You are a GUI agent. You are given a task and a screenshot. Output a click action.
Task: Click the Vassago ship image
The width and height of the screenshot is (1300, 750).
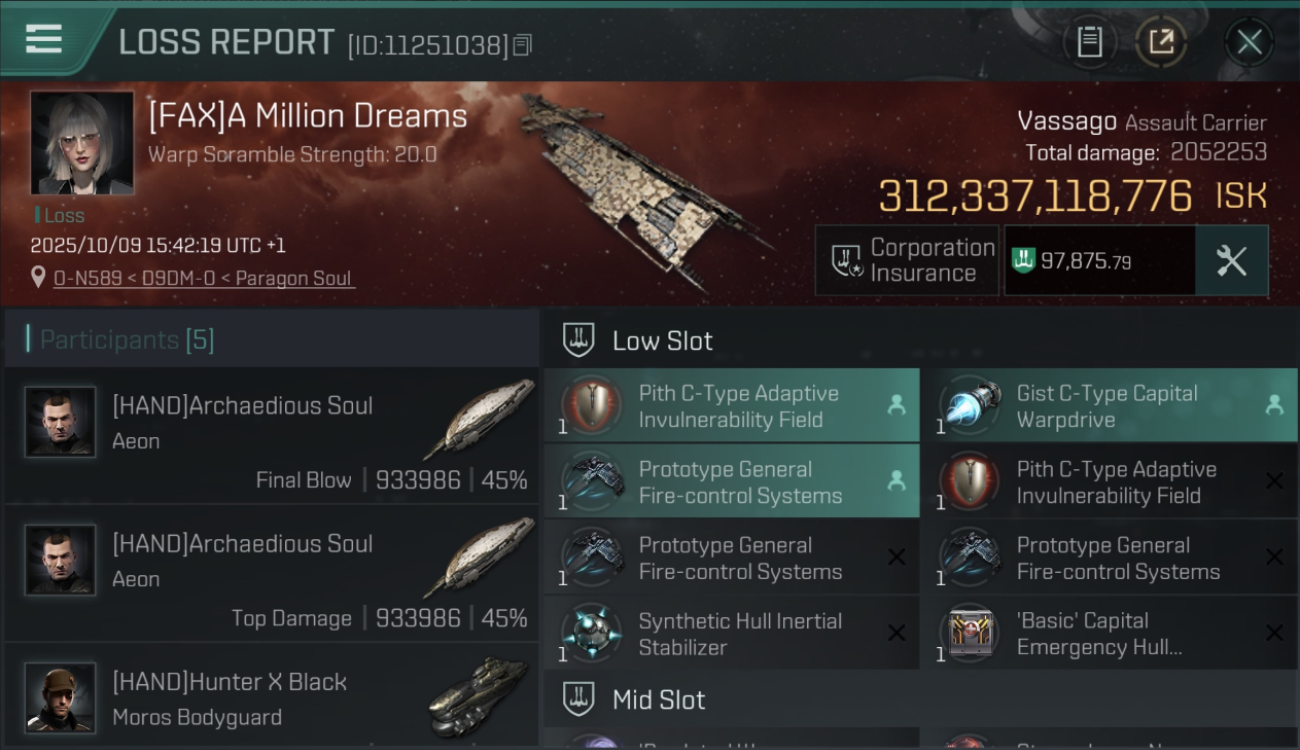pyautogui.click(x=640, y=190)
